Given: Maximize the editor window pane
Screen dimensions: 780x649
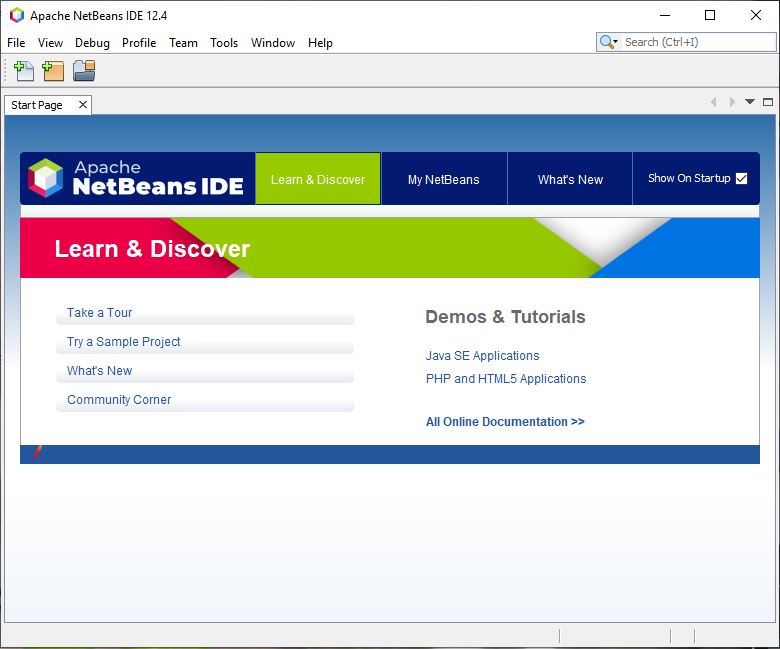Looking at the screenshot, I should click(768, 102).
